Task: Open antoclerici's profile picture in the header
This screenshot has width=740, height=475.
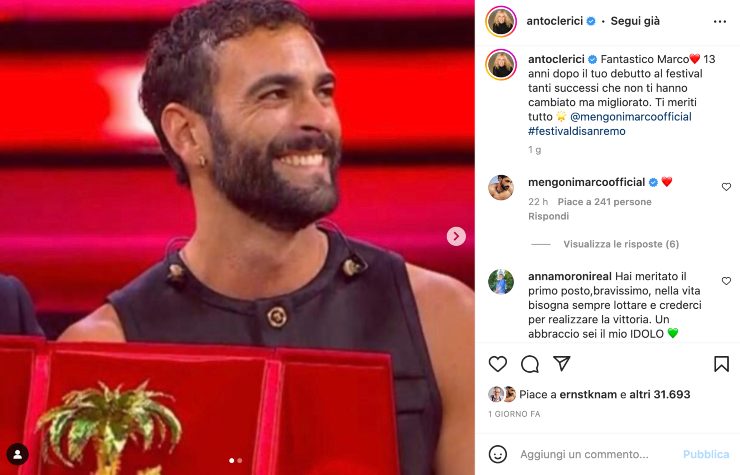Action: click(501, 21)
